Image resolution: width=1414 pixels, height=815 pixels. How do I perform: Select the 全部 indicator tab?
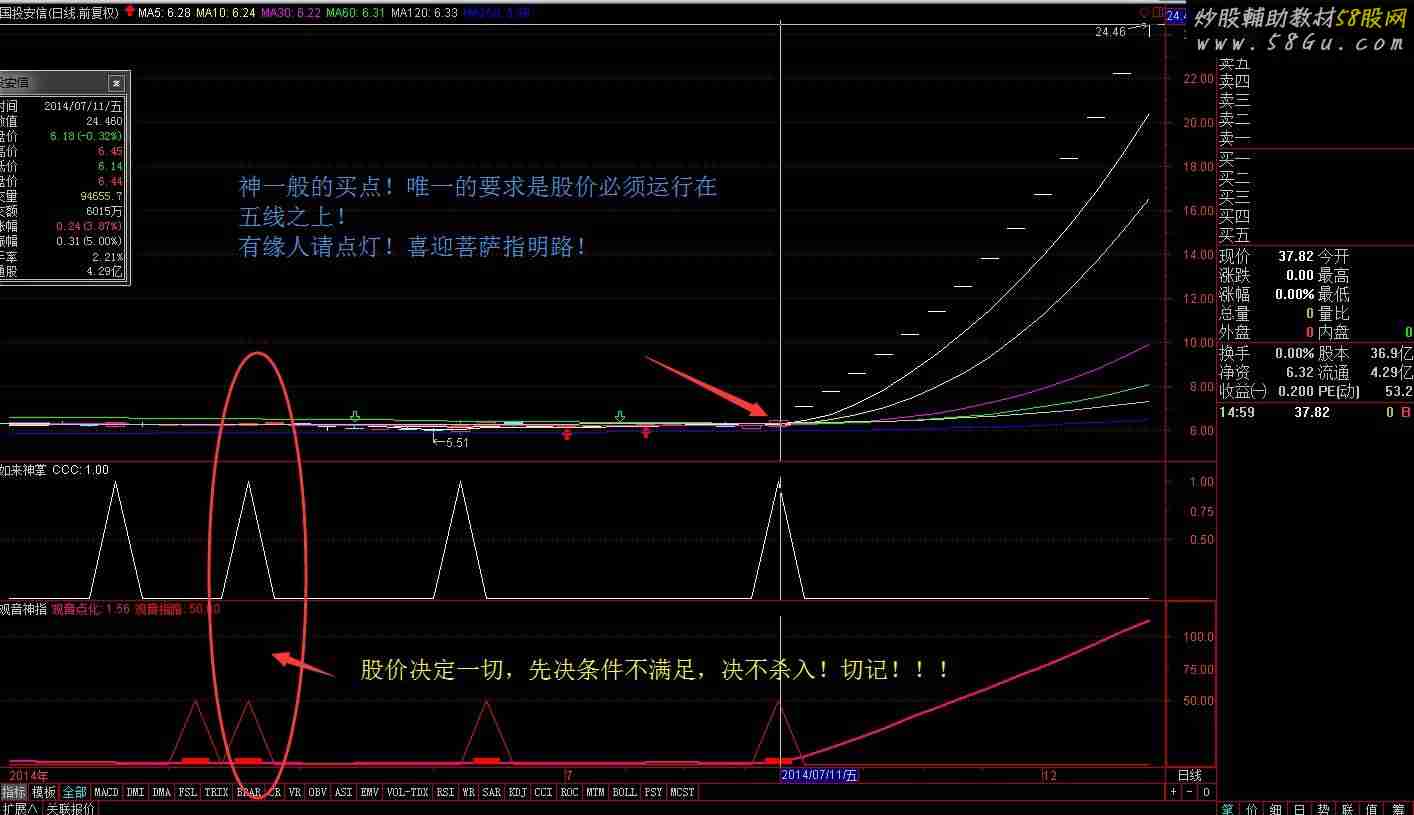(x=75, y=792)
